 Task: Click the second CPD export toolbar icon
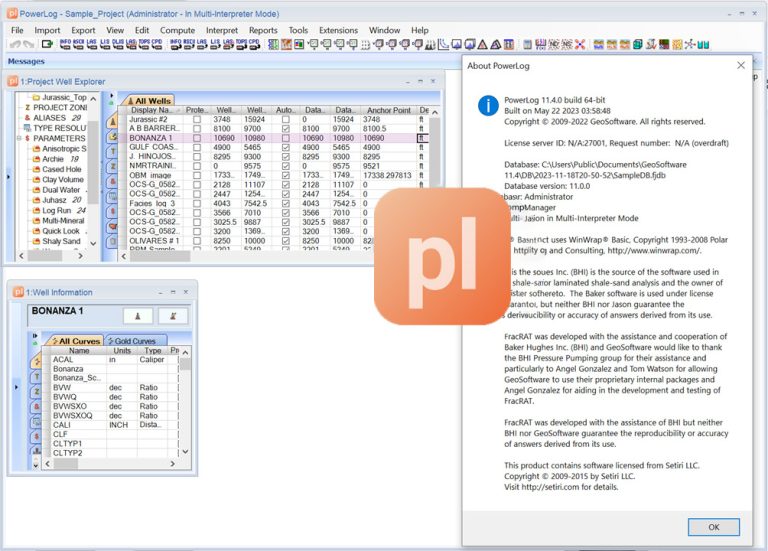254,44
